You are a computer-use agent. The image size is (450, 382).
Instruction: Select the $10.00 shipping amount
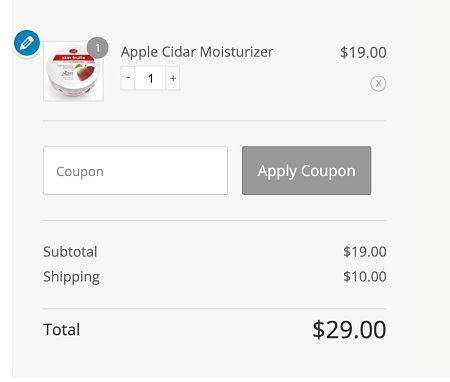click(365, 277)
